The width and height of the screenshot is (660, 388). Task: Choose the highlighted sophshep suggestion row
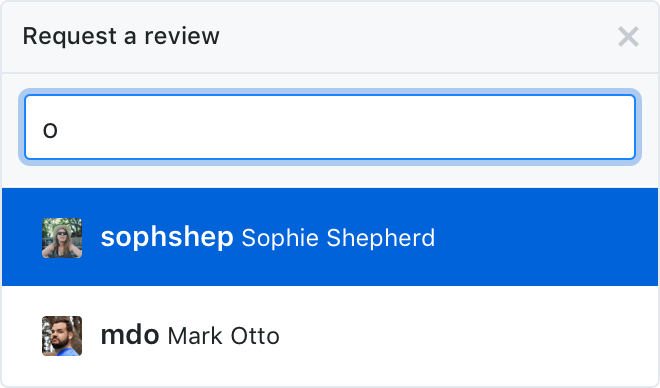pos(330,237)
